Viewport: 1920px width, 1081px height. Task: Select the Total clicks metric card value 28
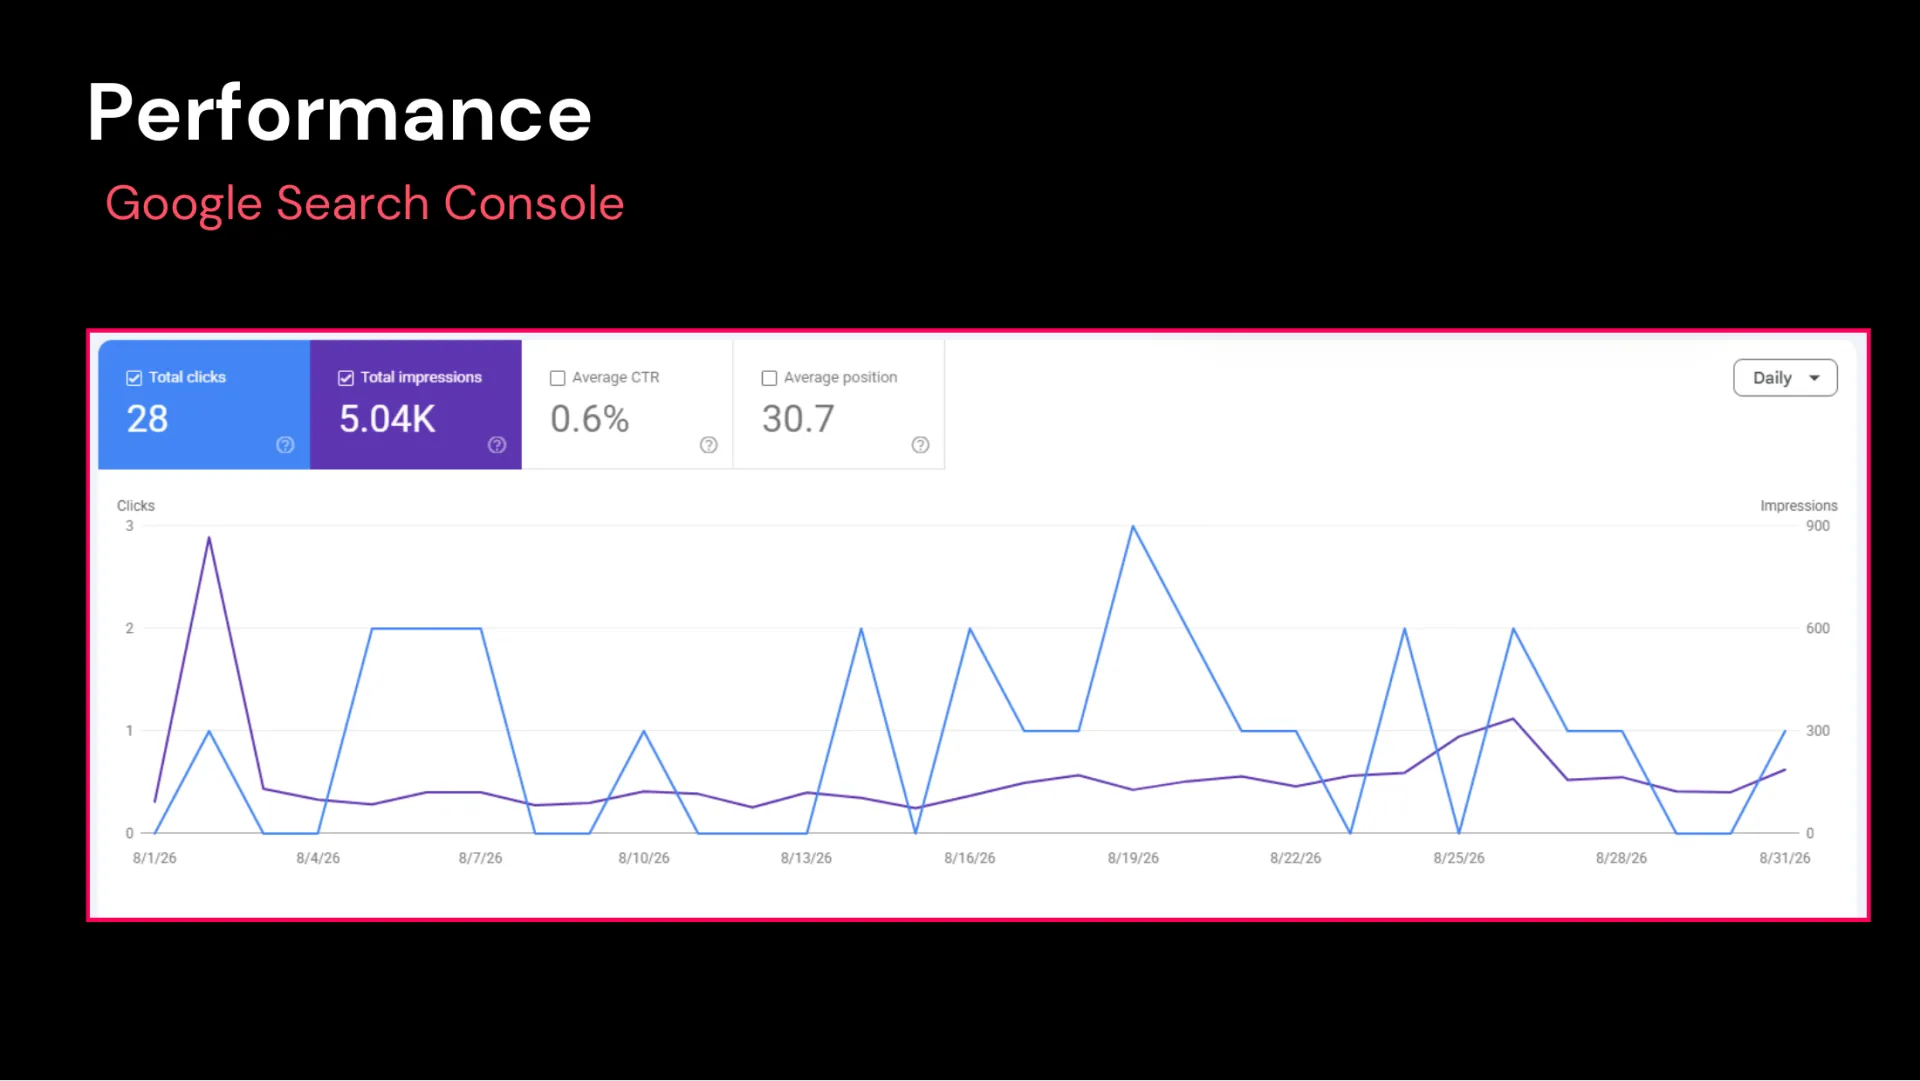tap(147, 419)
